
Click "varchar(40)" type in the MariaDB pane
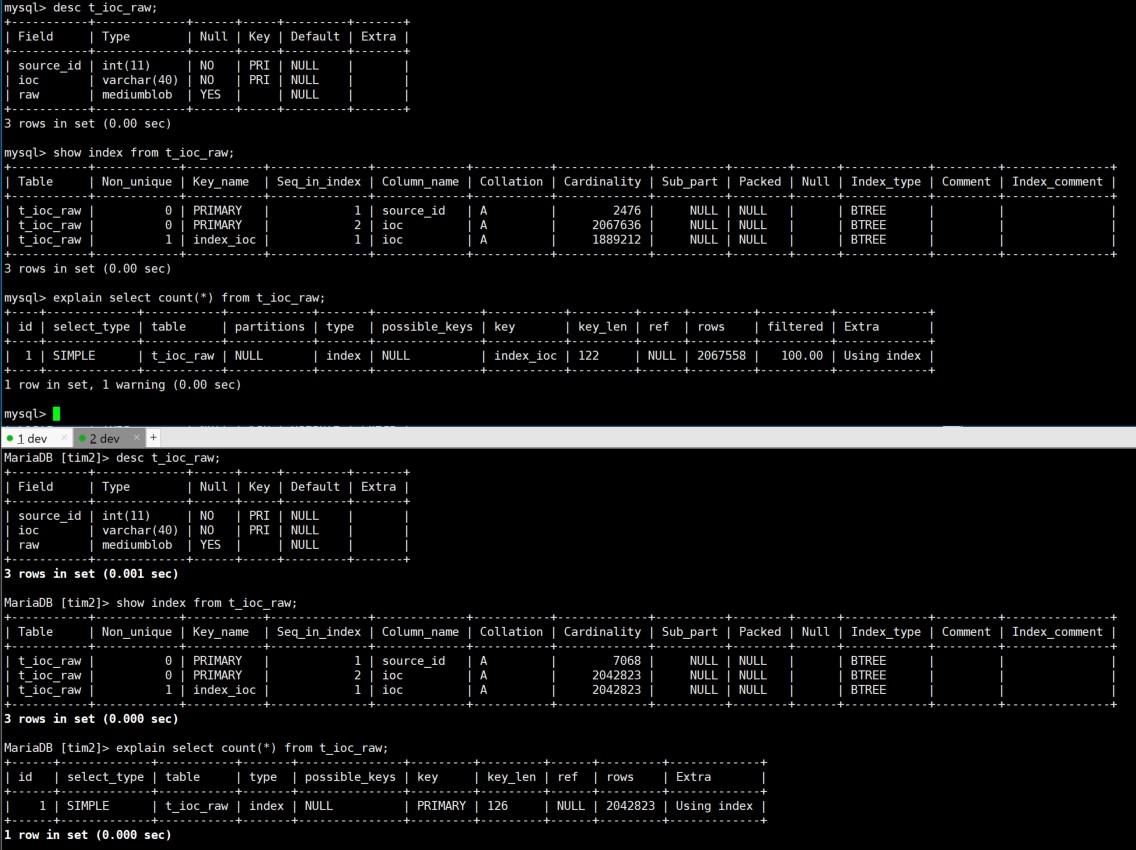point(140,530)
